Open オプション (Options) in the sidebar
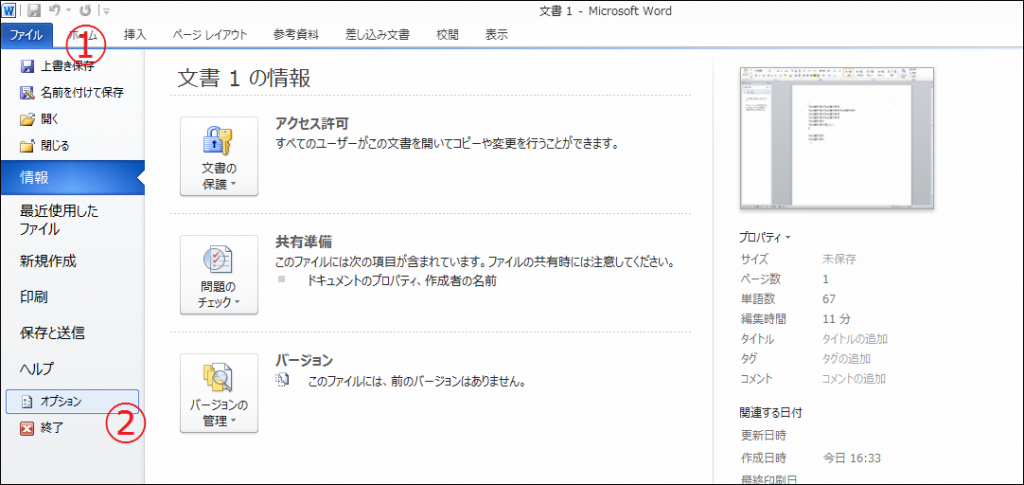The image size is (1024, 485). 72,401
